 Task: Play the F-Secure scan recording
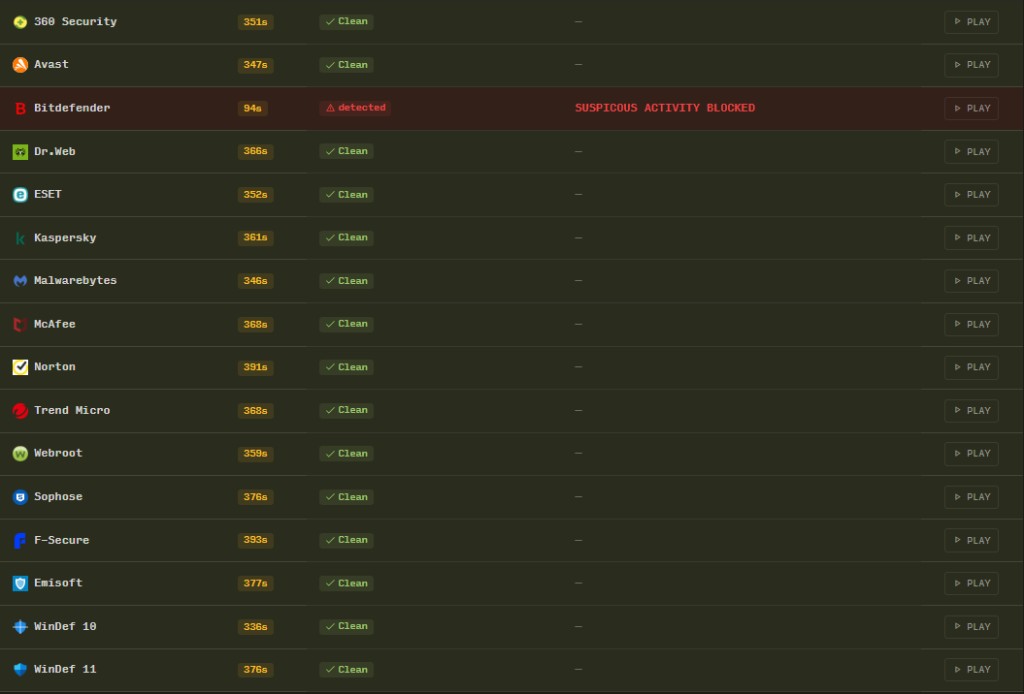click(971, 541)
